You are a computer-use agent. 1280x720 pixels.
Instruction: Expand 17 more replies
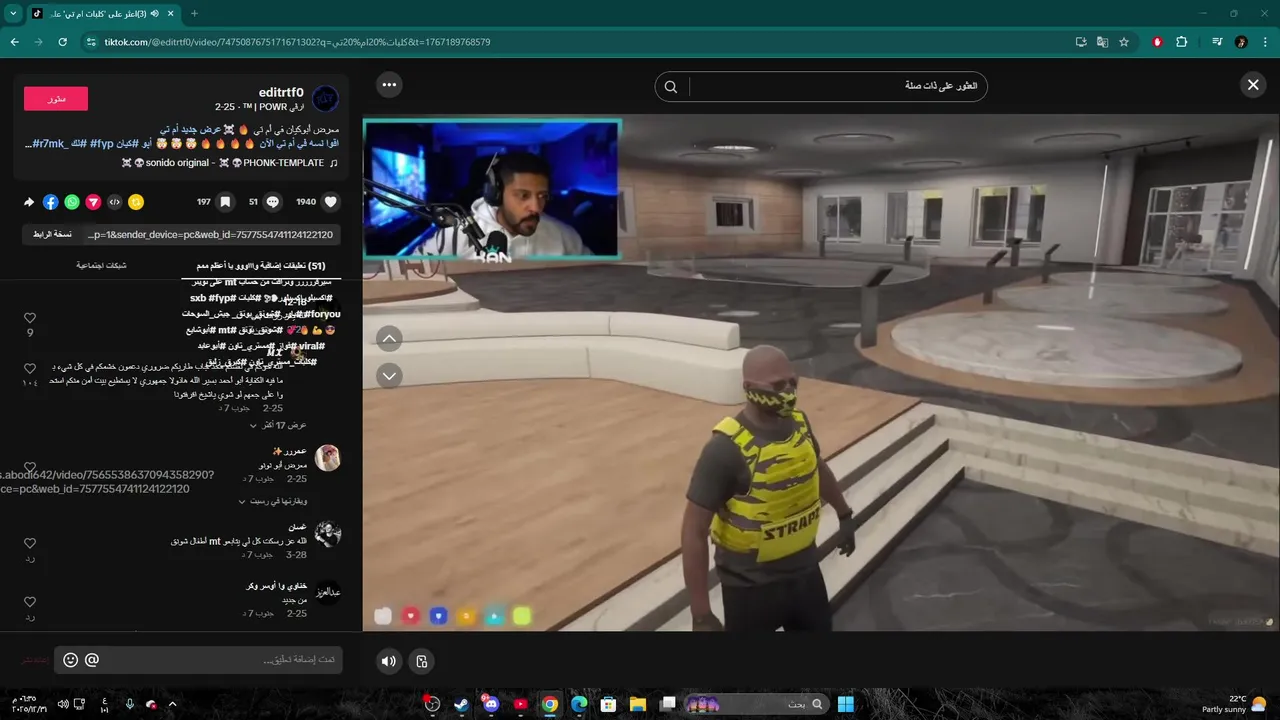[277, 425]
